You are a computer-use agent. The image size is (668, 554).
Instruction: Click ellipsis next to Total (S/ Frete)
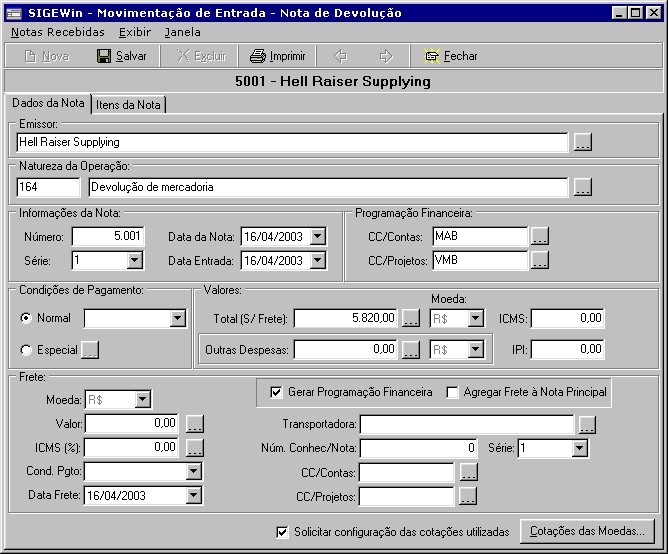click(x=411, y=318)
